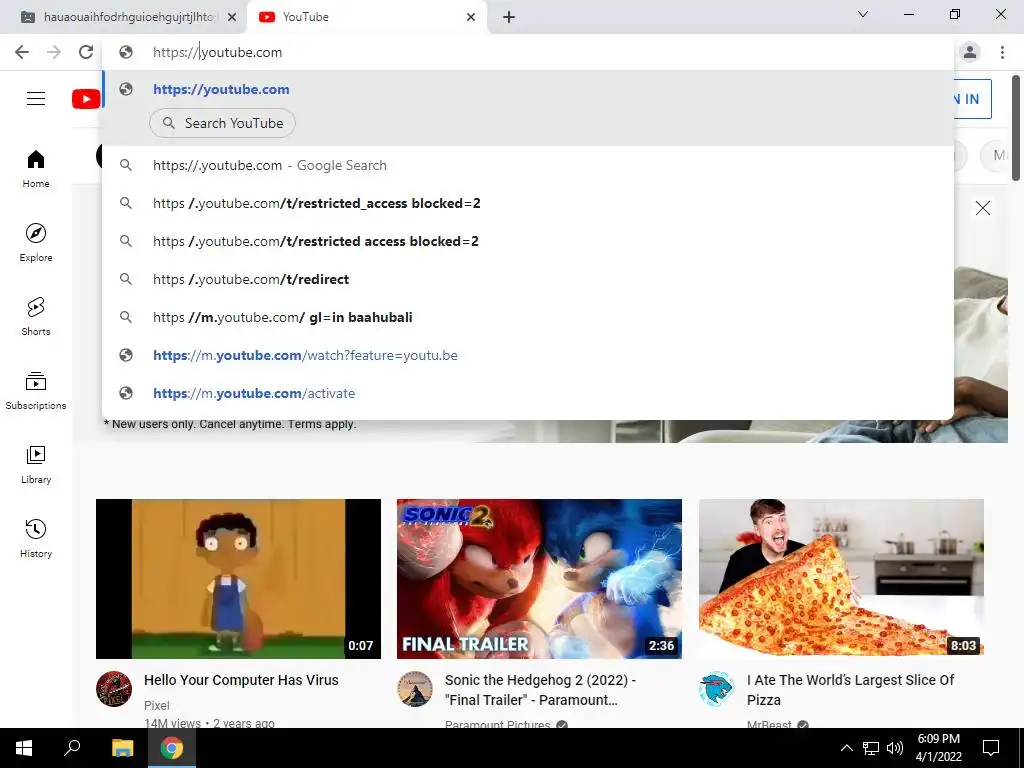The width and height of the screenshot is (1024, 768).
Task: Click Chrome icon in taskbar
Action: (x=172, y=748)
